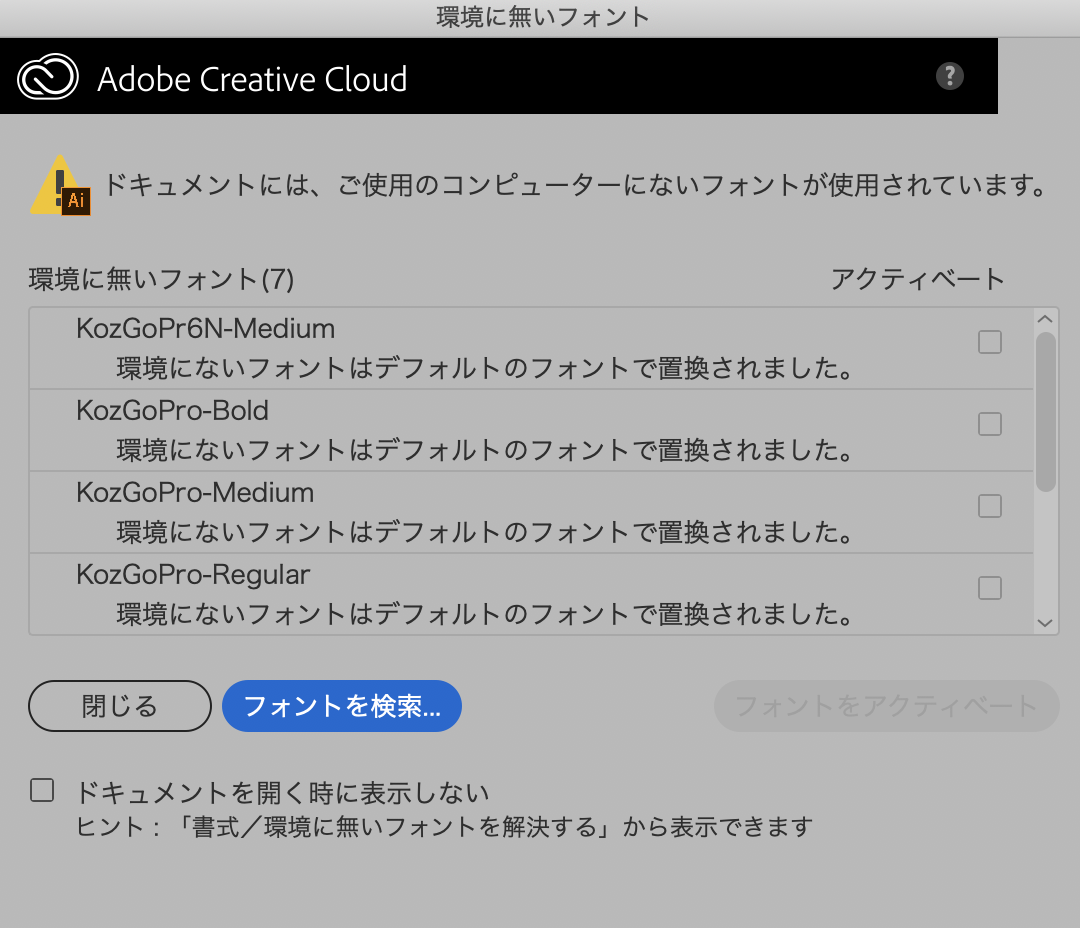Check activate box for KozGoPr6N-Medium
The height and width of the screenshot is (928, 1080).
point(990,342)
